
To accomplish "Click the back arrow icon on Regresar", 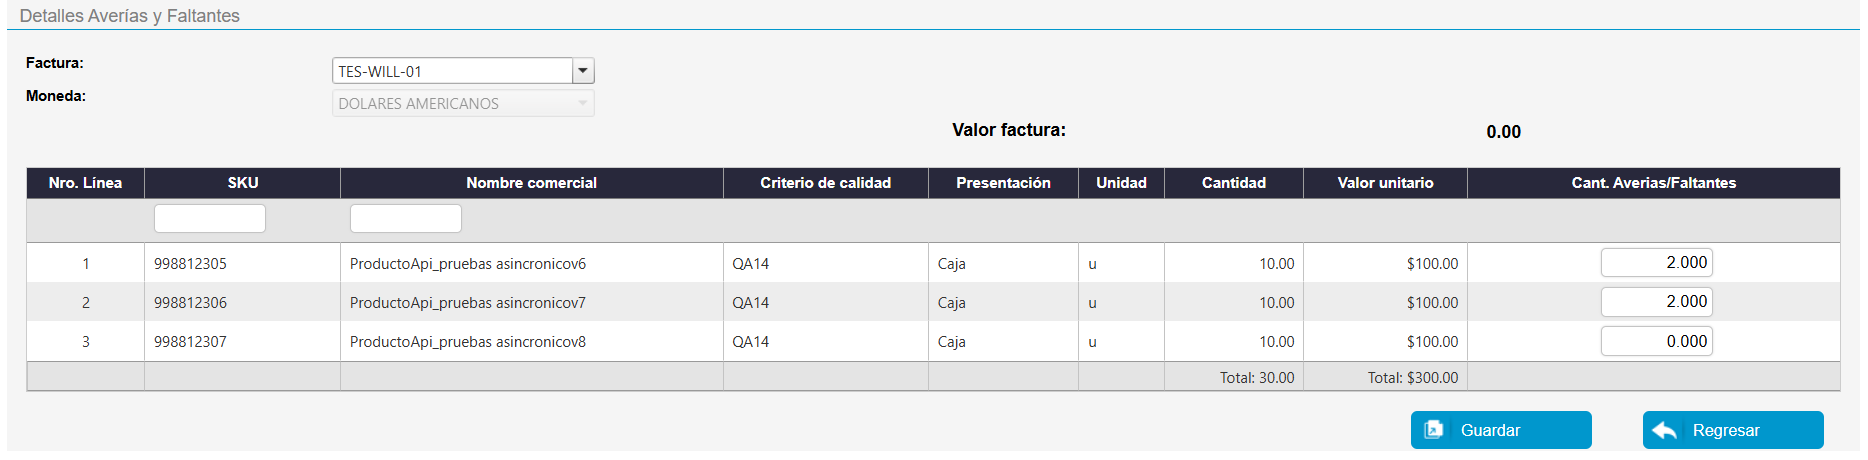I will pyautogui.click(x=1665, y=430).
